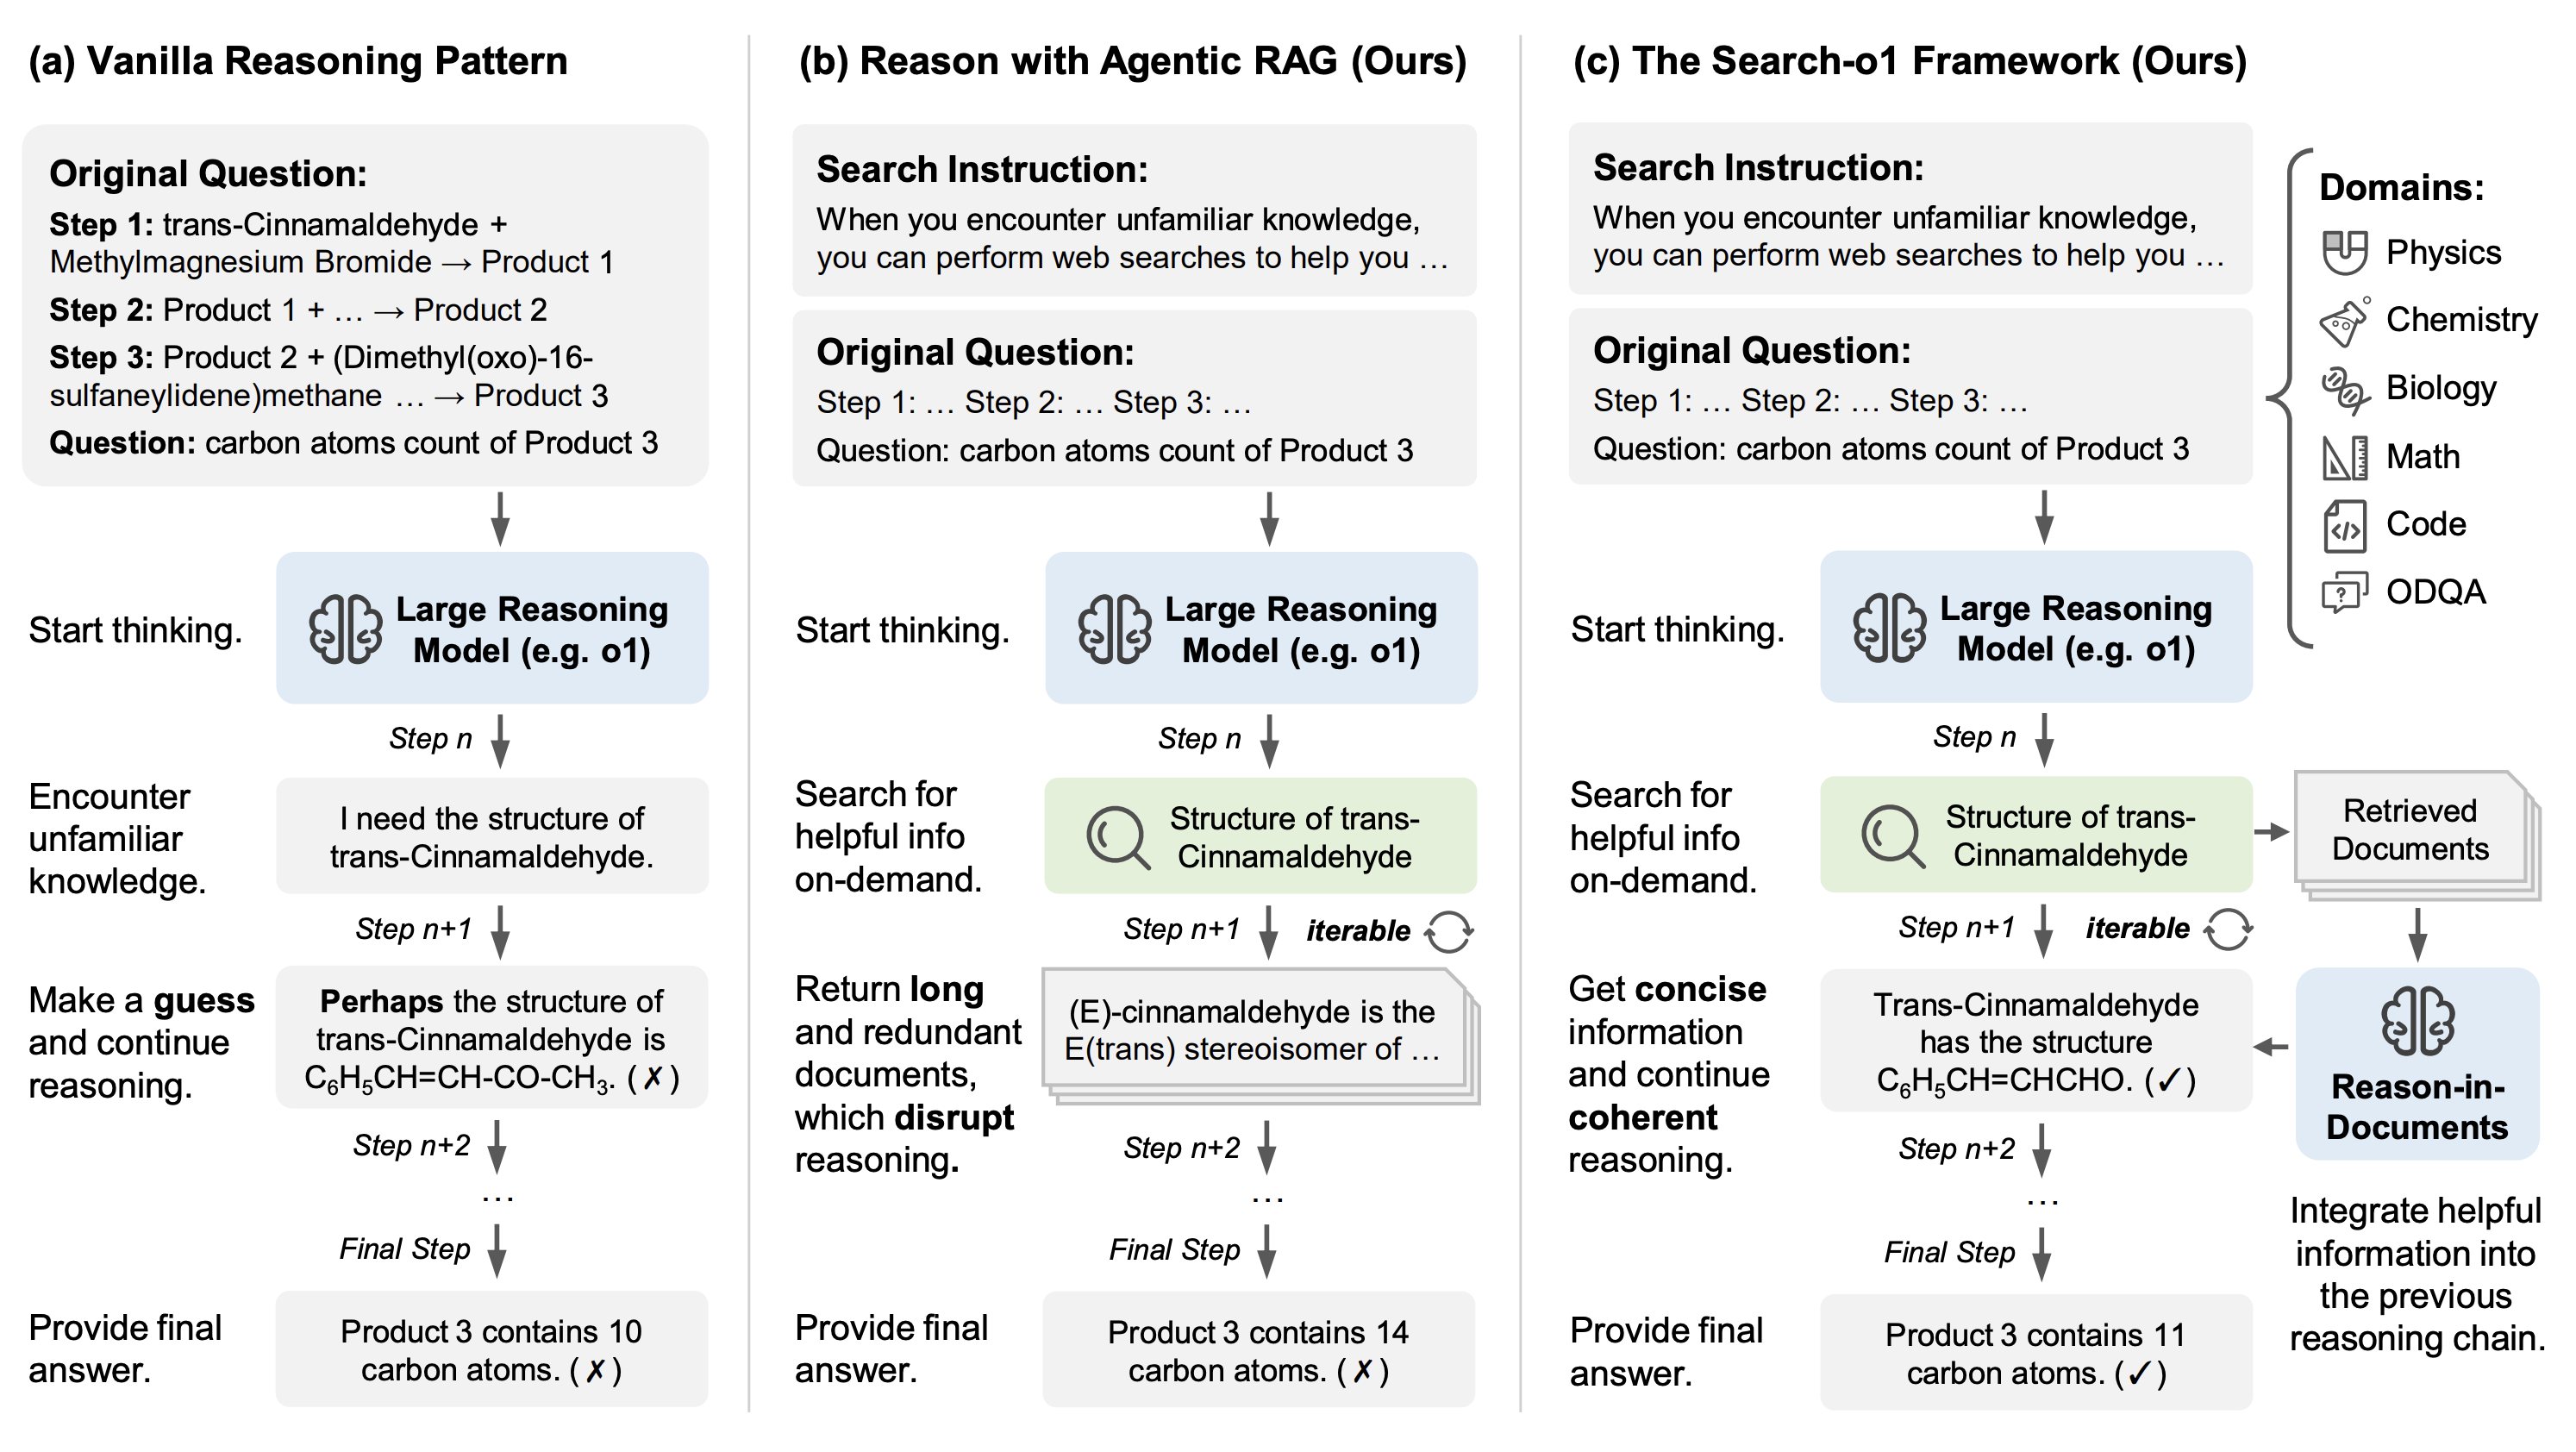2576x1452 pixels.
Task: Click the brain icon in Reason-in-Documents box
Action: pyautogui.click(x=2417, y=1021)
